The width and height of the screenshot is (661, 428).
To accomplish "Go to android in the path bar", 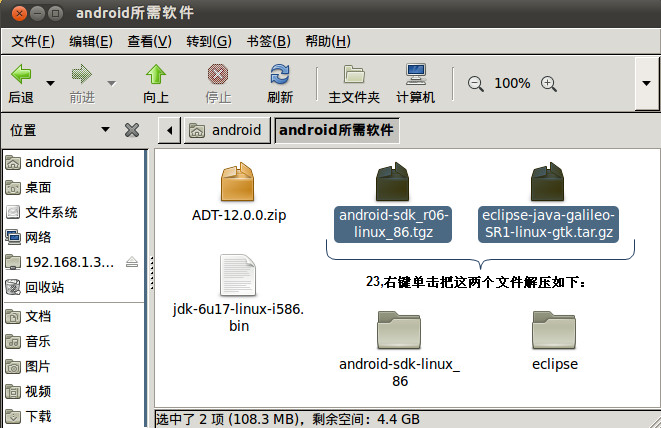I will coord(227,130).
